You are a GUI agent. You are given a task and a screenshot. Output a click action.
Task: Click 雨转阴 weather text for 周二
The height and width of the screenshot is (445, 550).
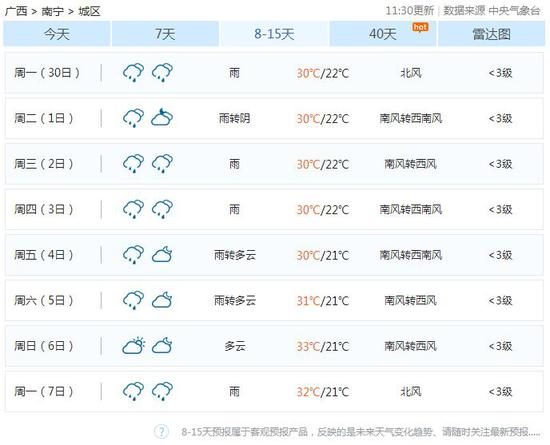tap(235, 119)
